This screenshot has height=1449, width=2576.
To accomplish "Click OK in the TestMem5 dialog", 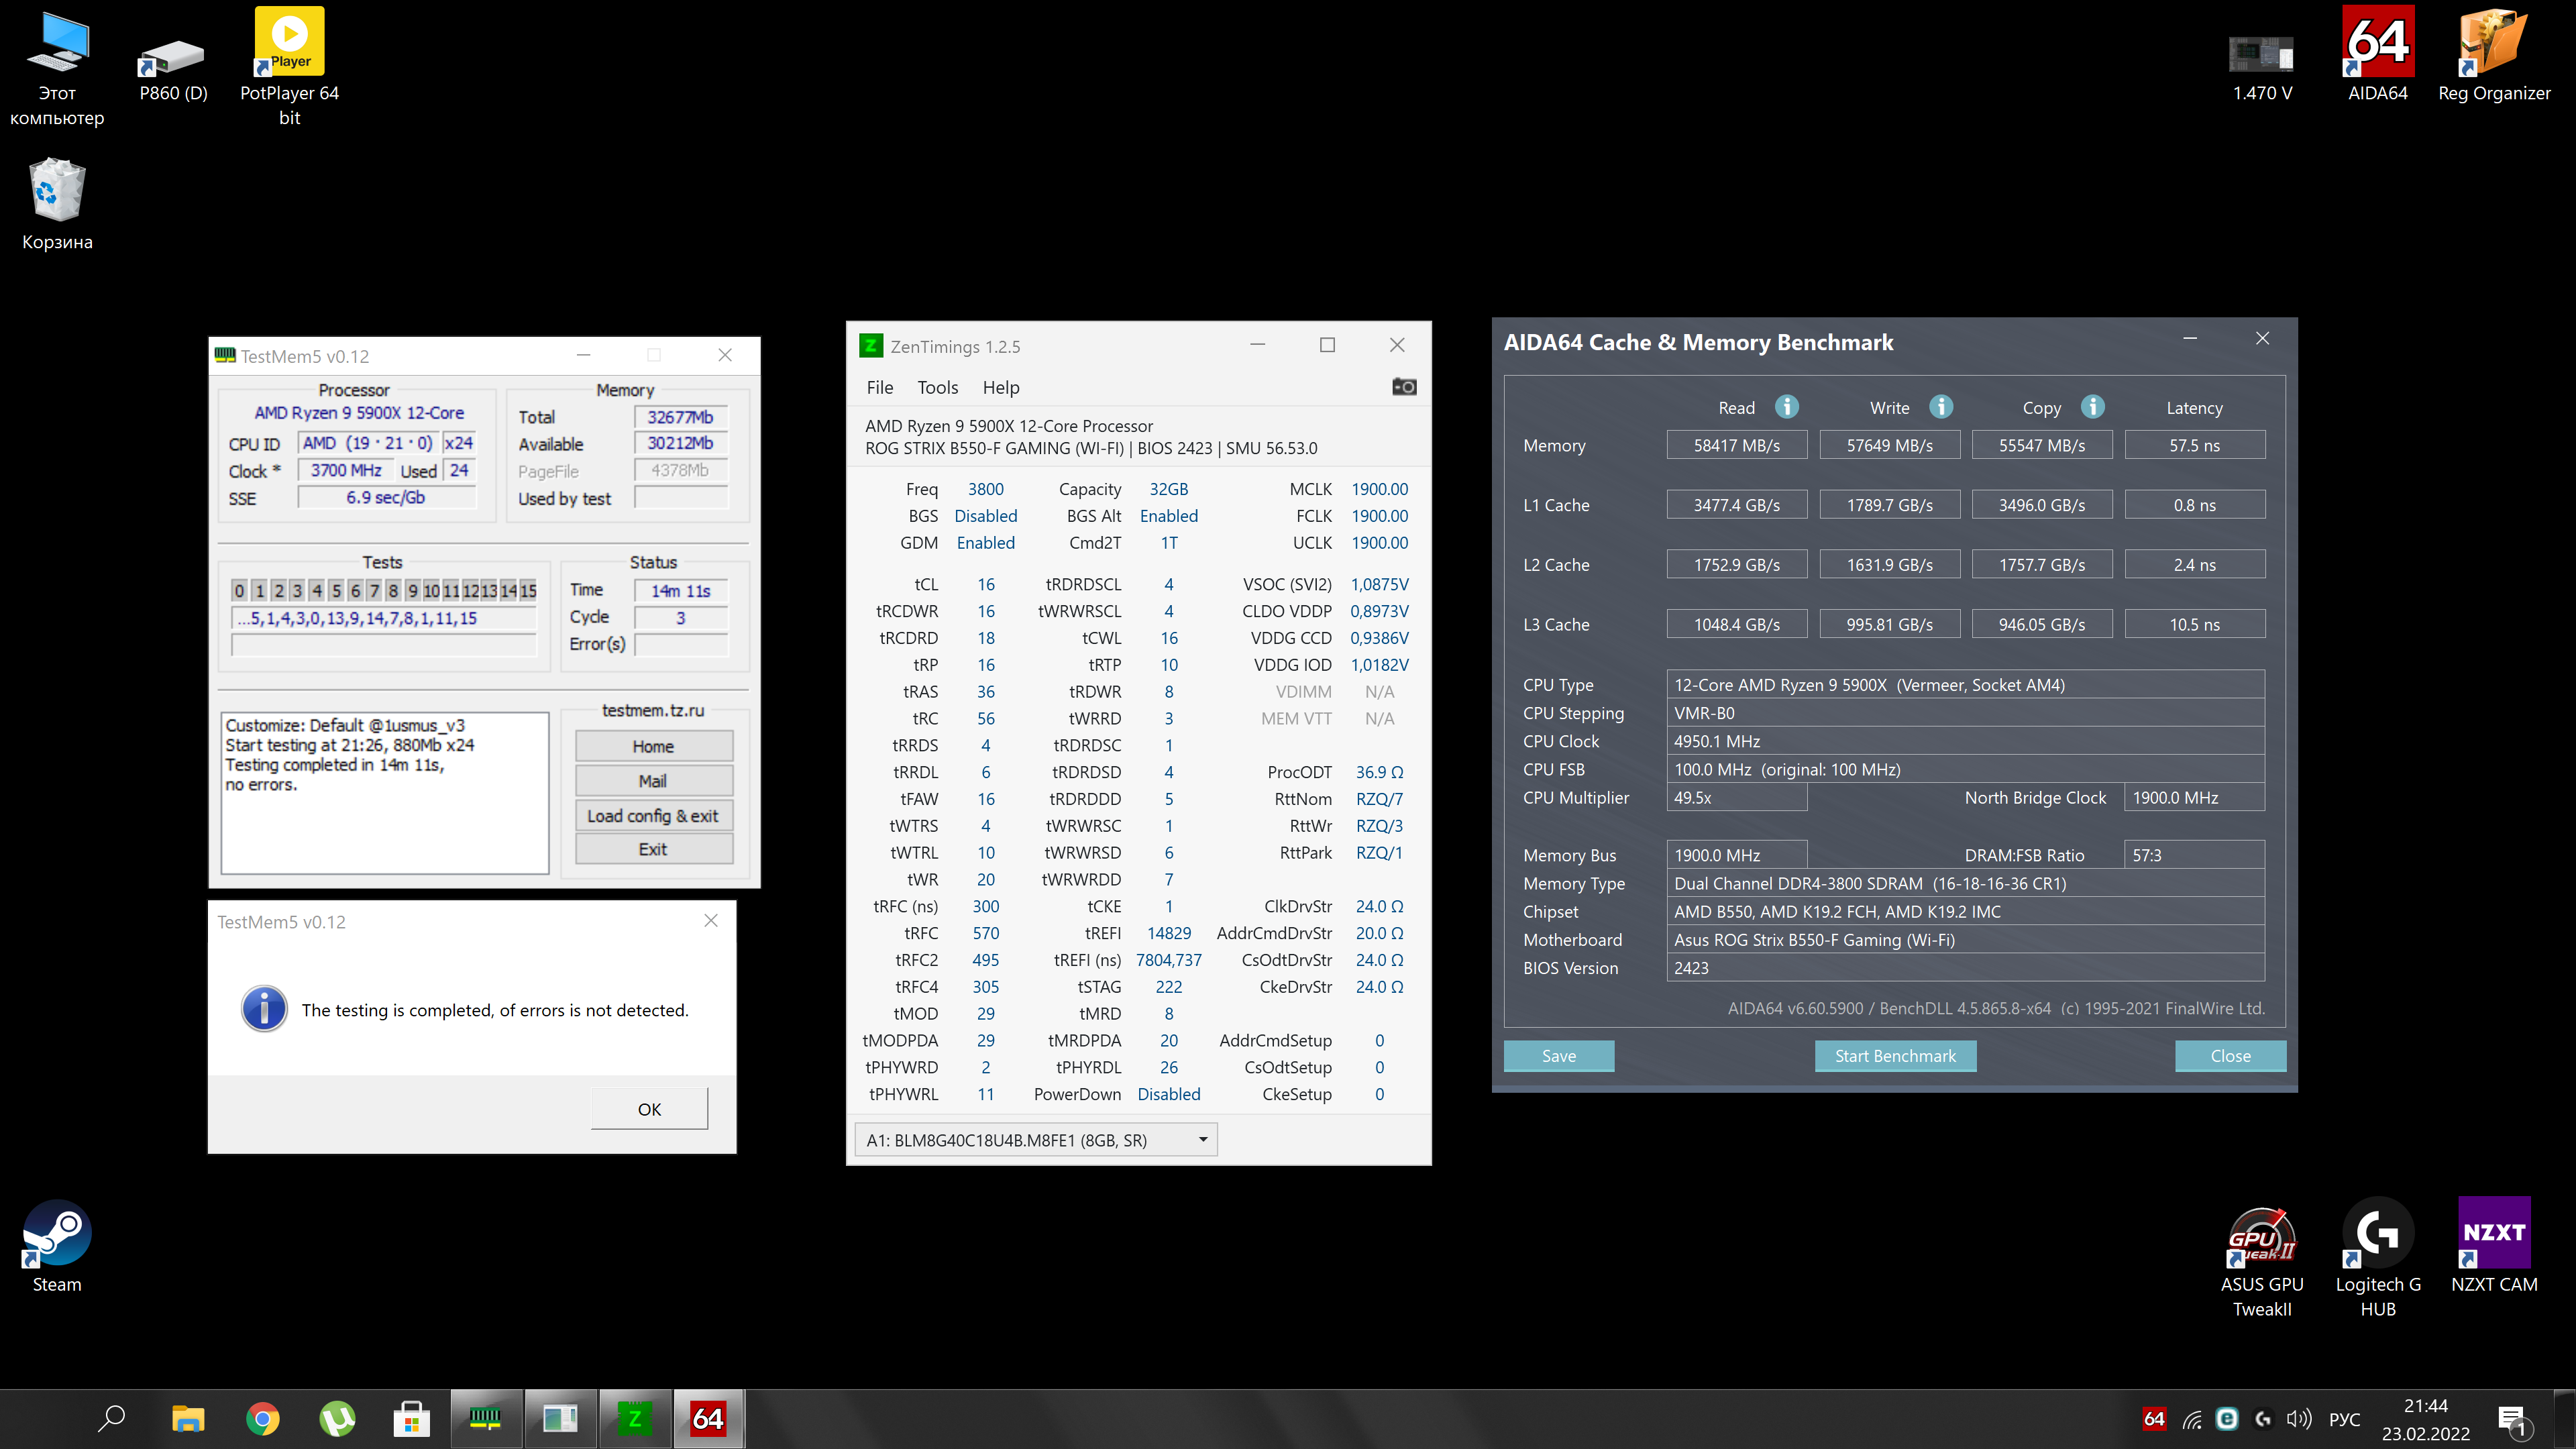I will [649, 1109].
